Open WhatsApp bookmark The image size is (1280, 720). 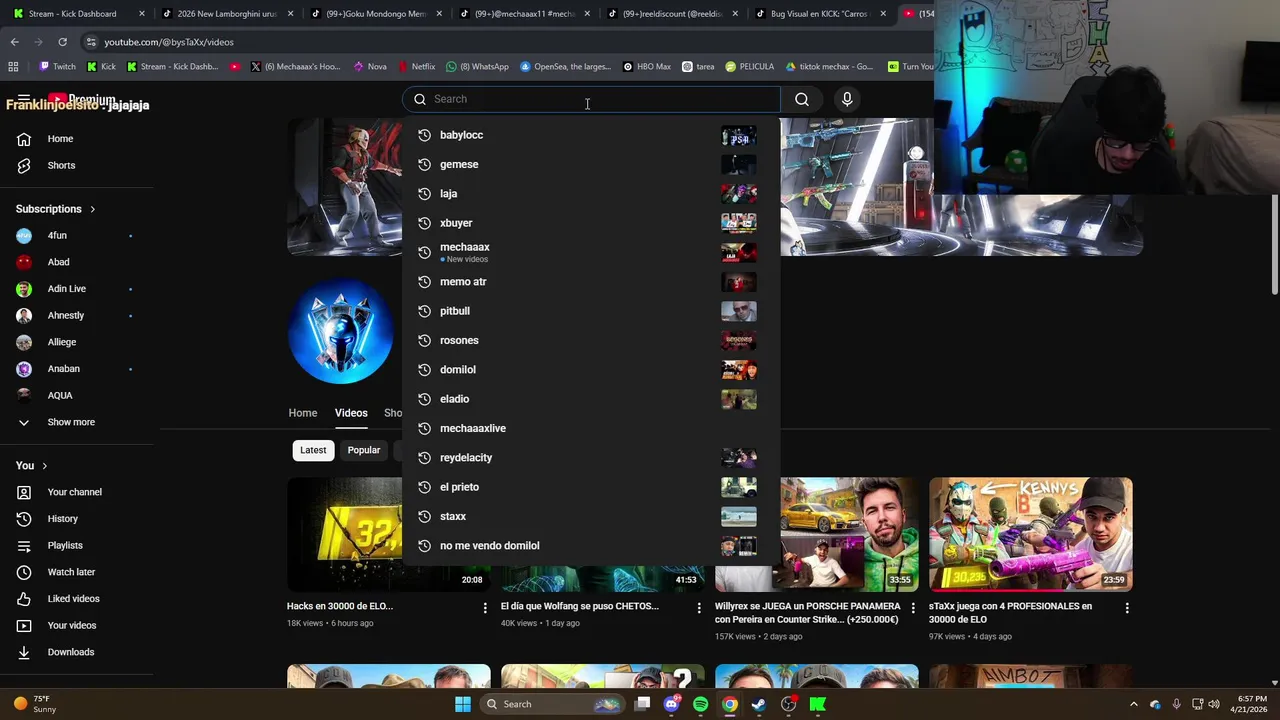tap(476, 67)
